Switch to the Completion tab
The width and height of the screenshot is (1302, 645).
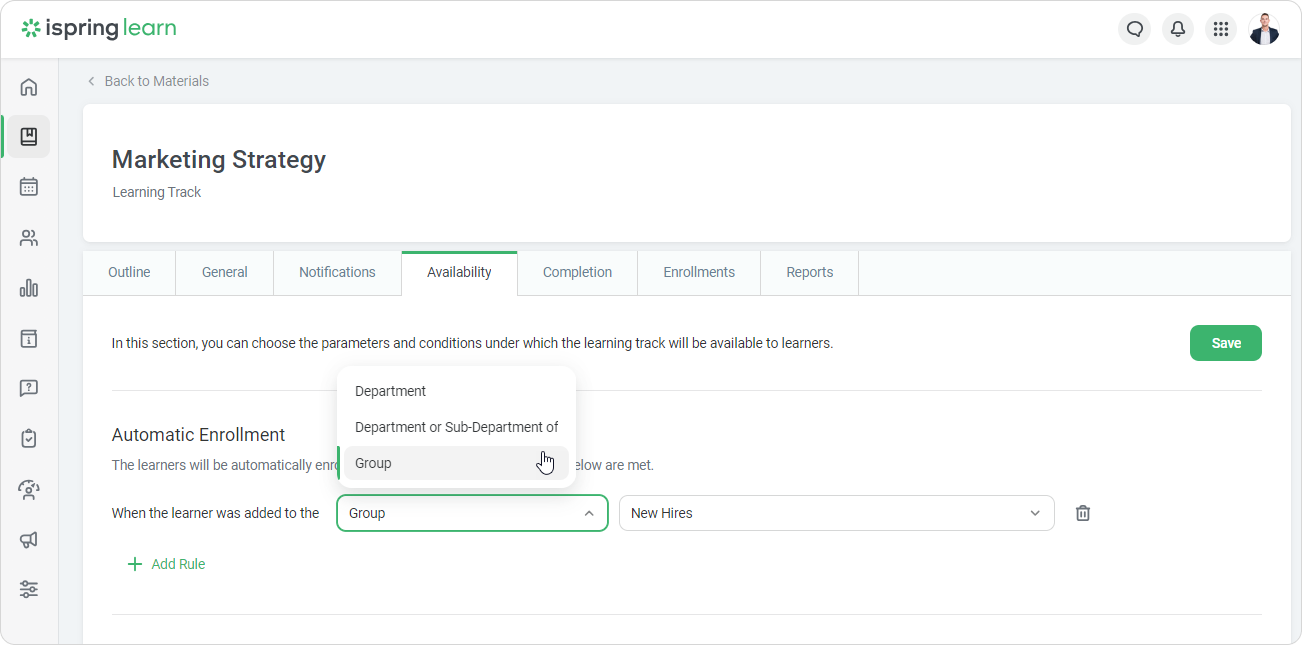click(577, 272)
